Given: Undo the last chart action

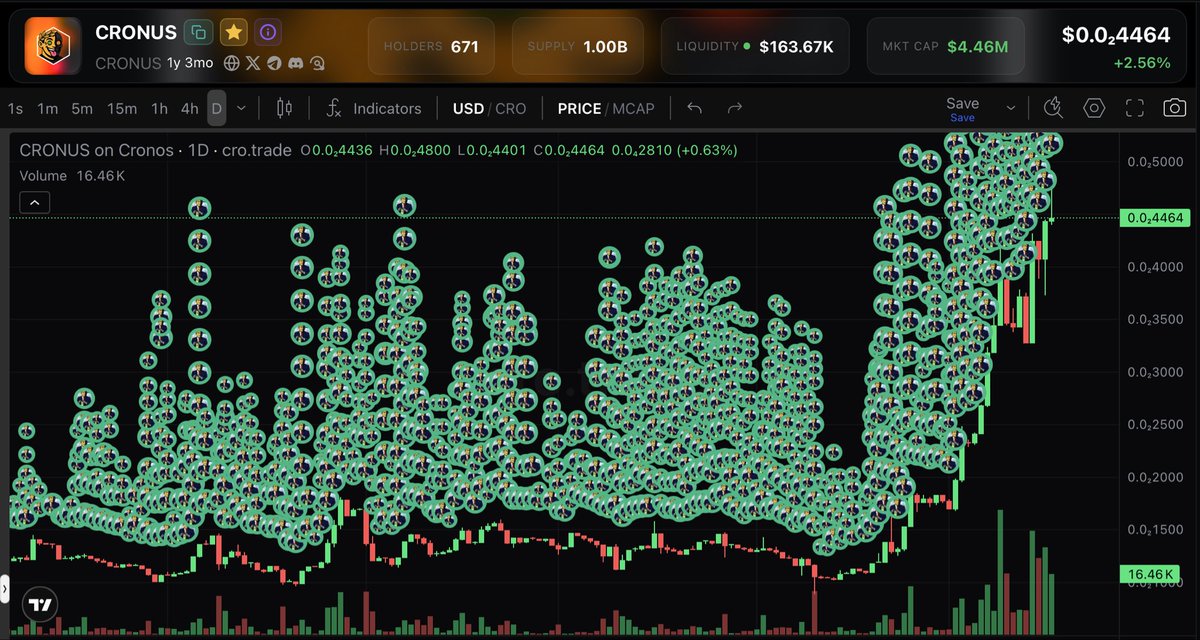Looking at the screenshot, I should (x=695, y=108).
